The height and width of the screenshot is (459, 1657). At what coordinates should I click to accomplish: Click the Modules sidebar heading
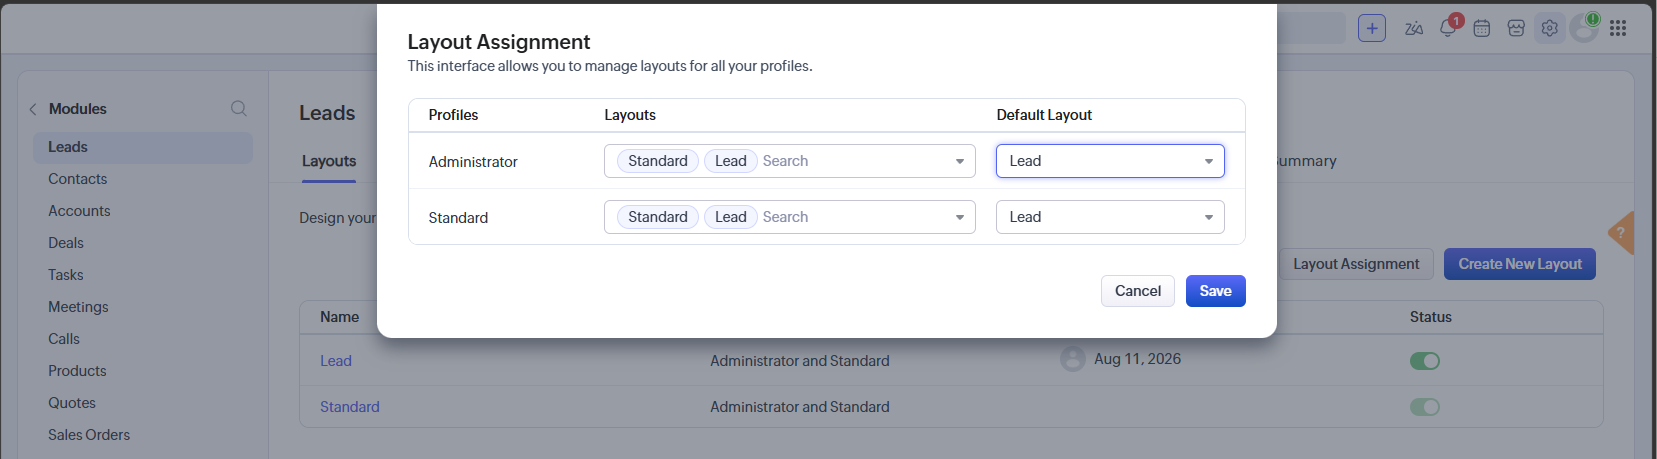tap(78, 109)
